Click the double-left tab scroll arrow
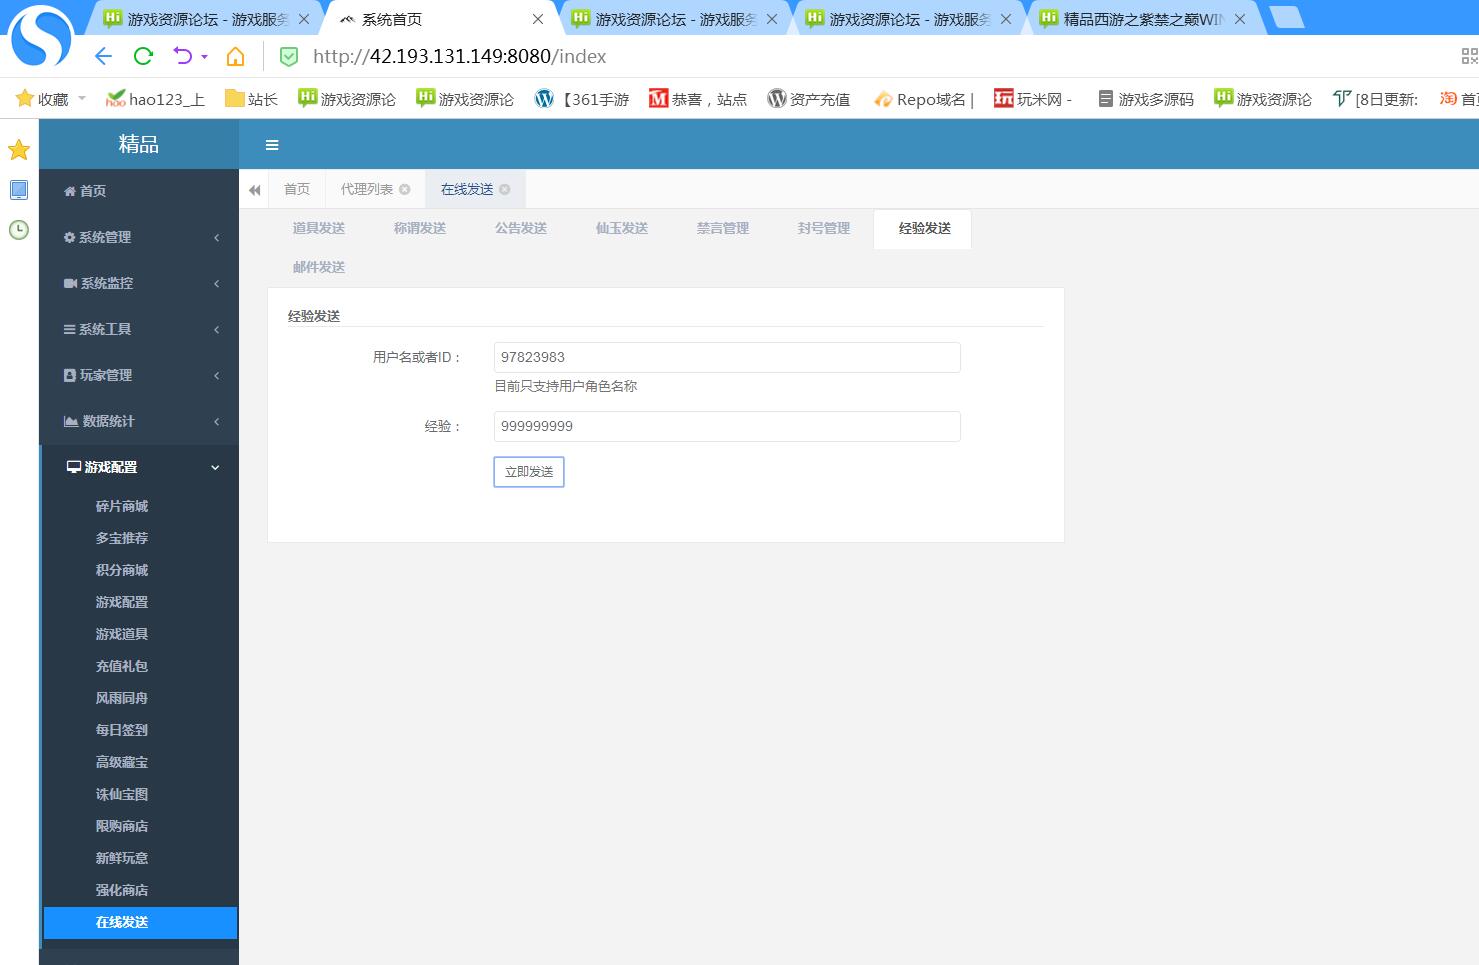 point(255,190)
